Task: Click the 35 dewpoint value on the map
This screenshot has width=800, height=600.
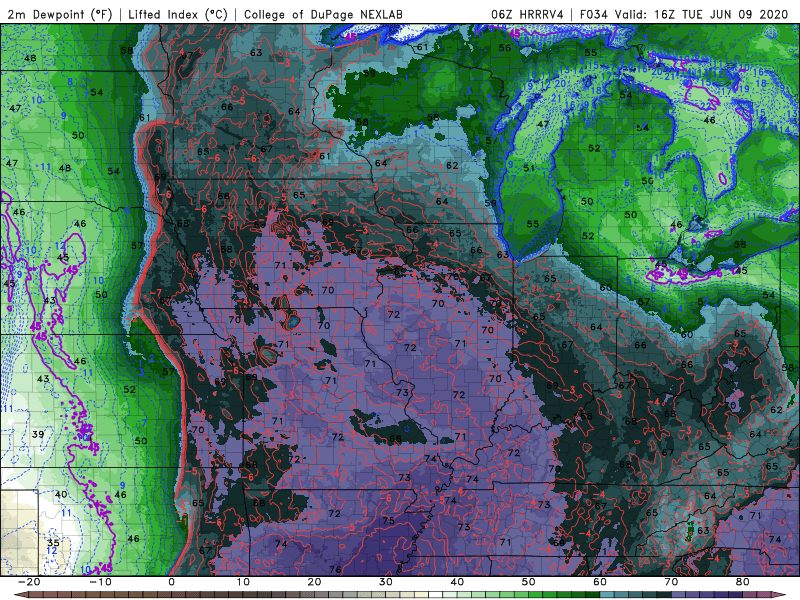Action: click(x=53, y=542)
